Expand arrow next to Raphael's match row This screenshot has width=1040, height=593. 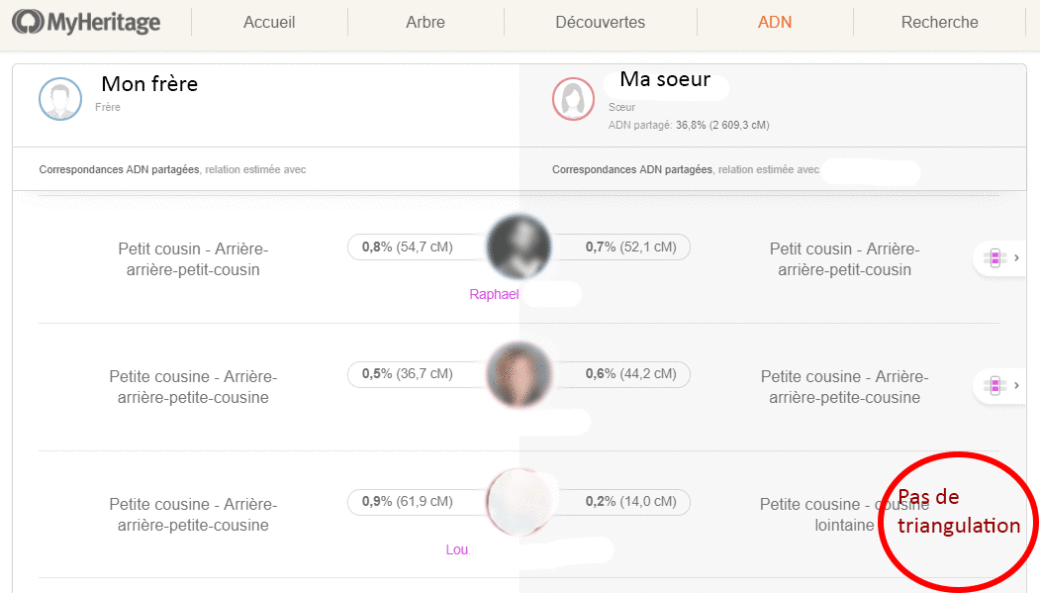pos(1017,258)
